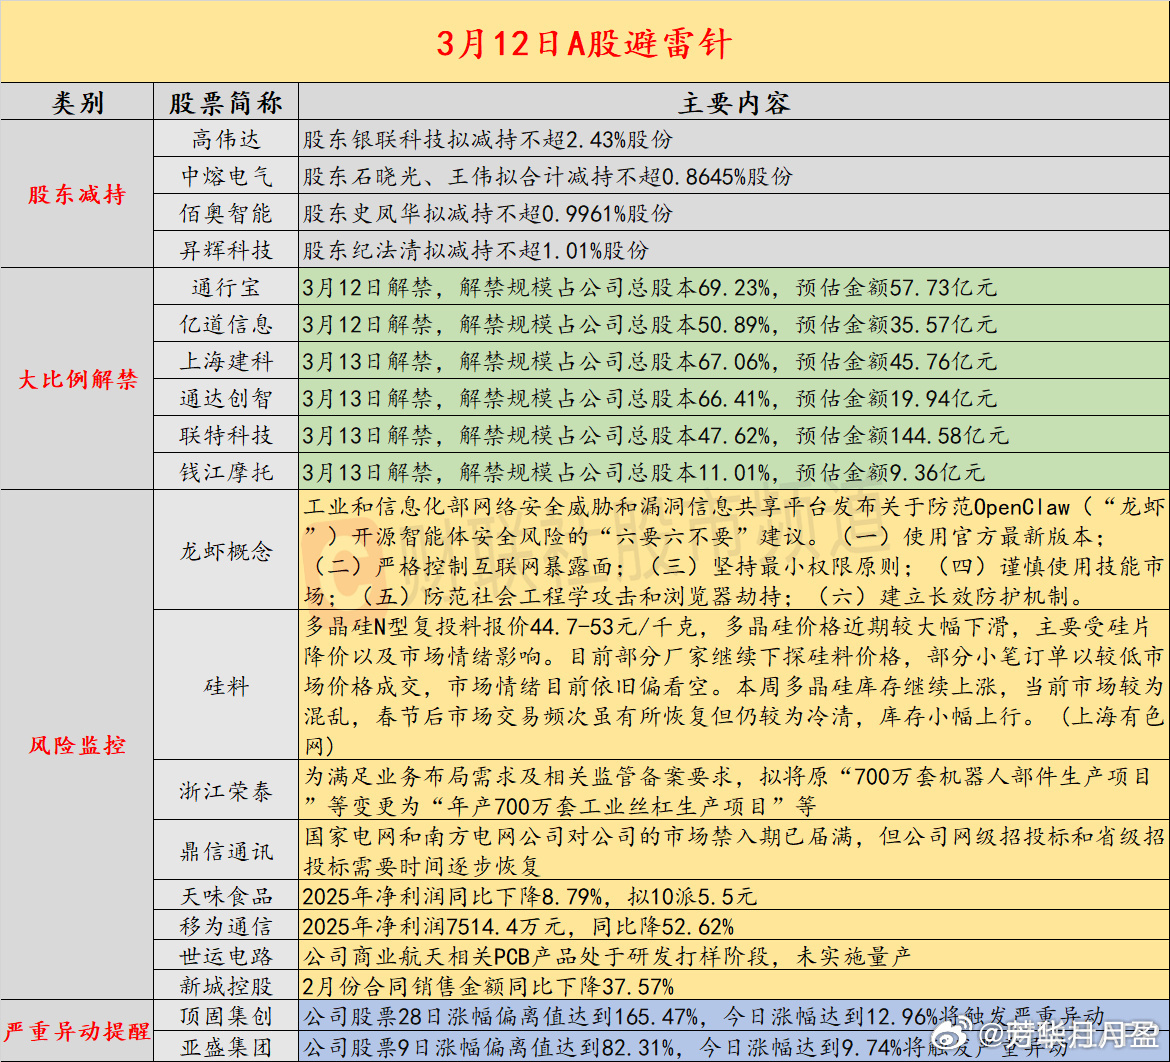
Task: Click the stock name 中熔电气
Action: coord(225,176)
